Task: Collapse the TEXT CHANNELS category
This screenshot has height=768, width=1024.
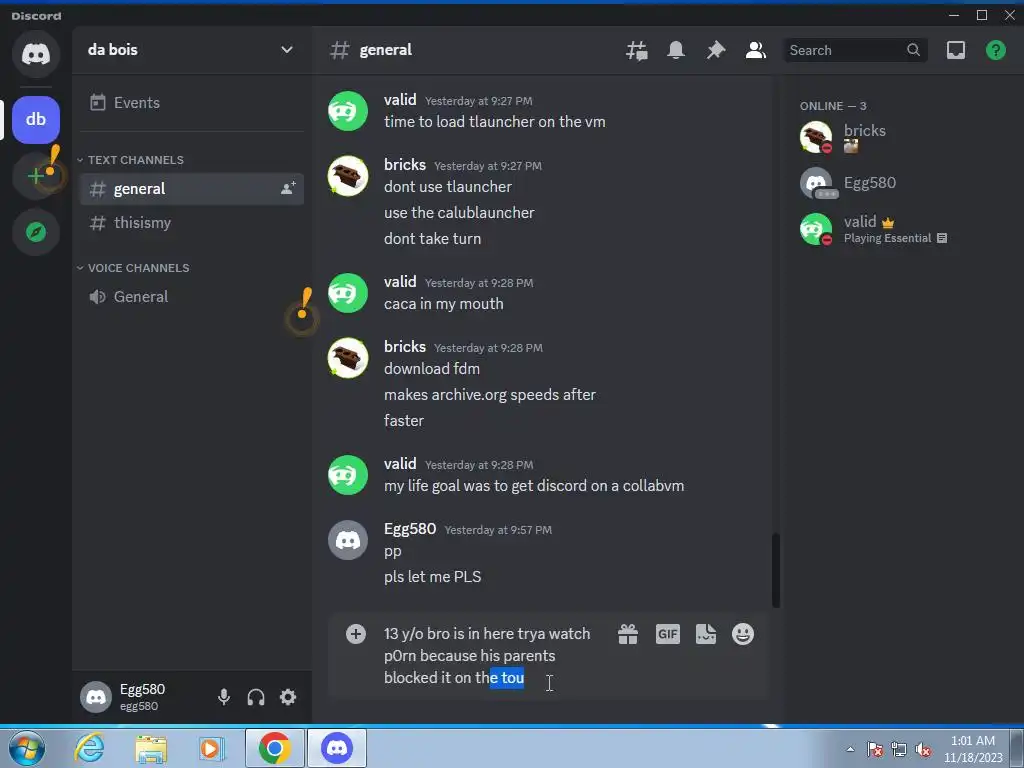Action: [131, 160]
